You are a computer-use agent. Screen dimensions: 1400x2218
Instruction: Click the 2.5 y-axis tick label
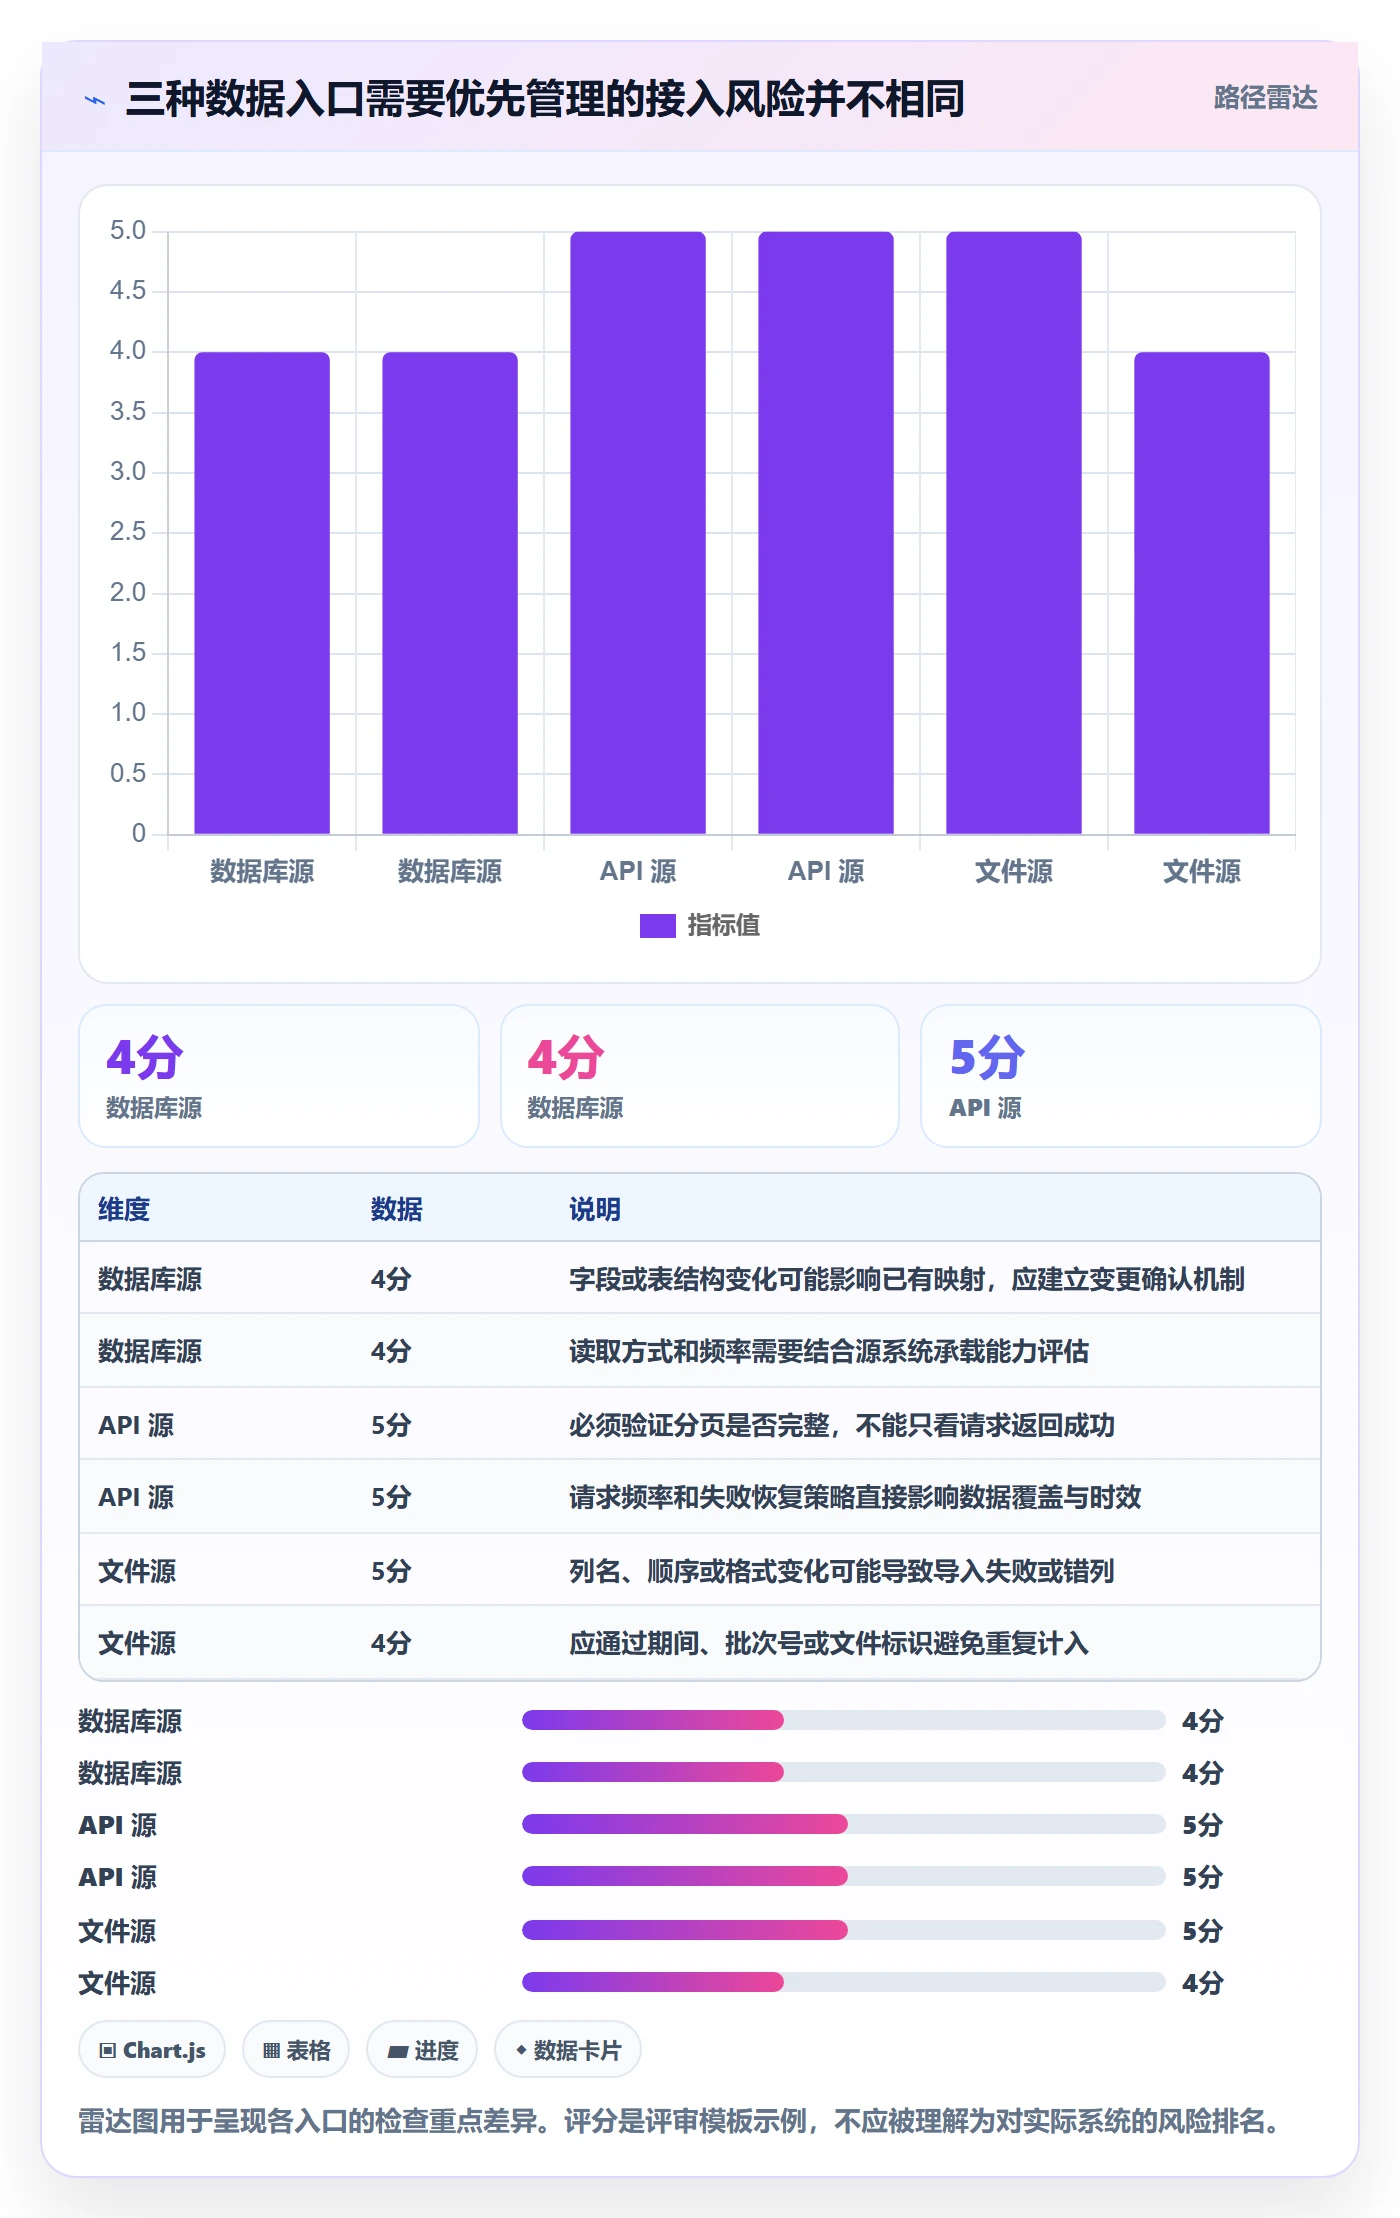point(128,532)
